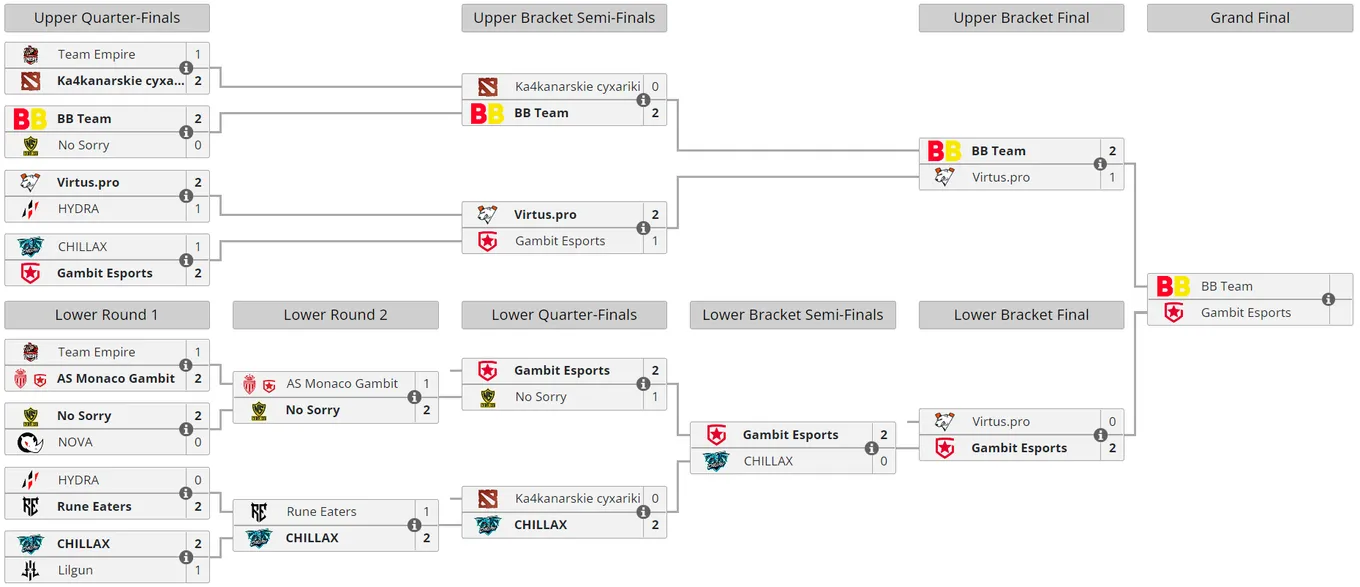Show details of Gambit vs CHILLAX semi-final
The height and width of the screenshot is (587, 1360).
pos(871,448)
